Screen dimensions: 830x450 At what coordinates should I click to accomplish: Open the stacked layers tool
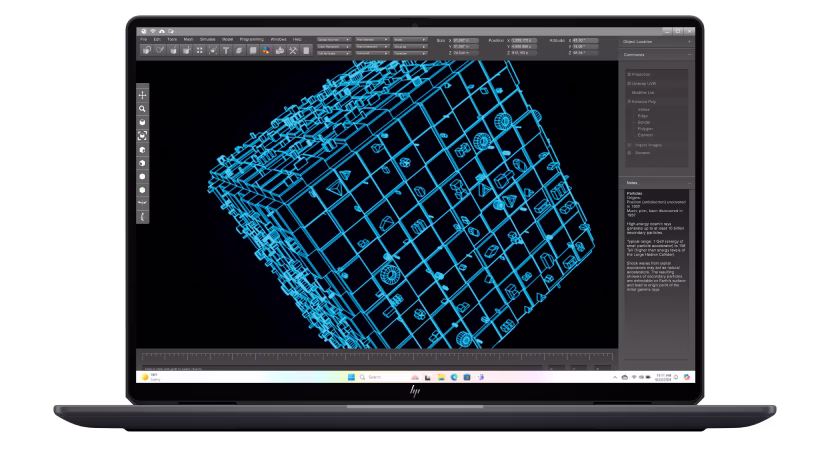coord(239,50)
